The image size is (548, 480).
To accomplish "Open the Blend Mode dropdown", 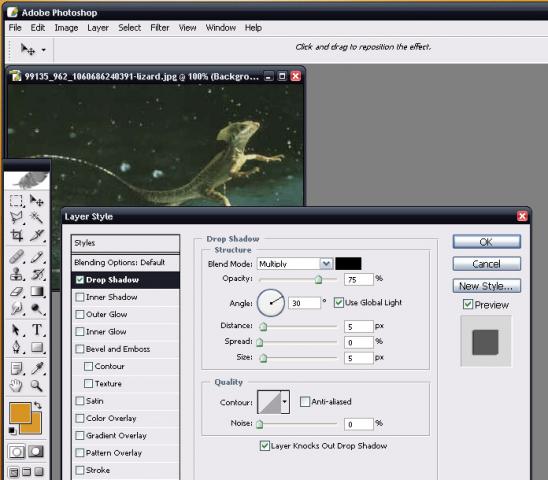I will (x=326, y=264).
